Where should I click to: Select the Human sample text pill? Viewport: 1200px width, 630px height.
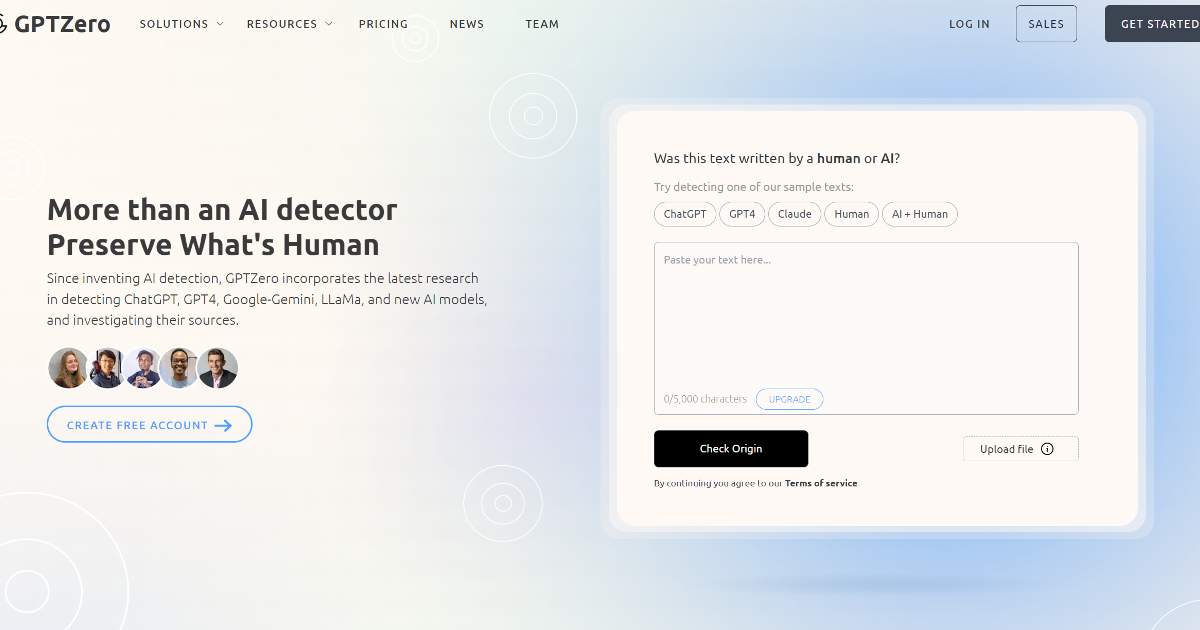pos(851,214)
